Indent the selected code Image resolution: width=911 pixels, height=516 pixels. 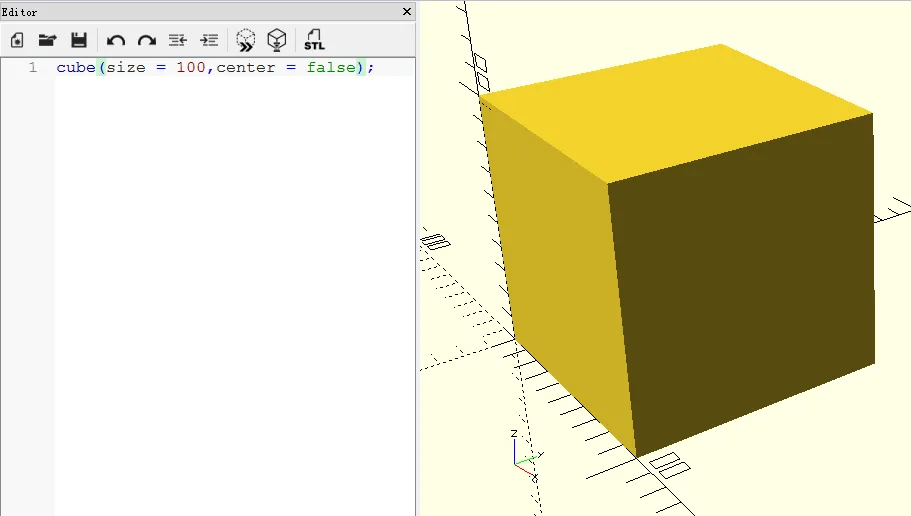pyautogui.click(x=209, y=40)
